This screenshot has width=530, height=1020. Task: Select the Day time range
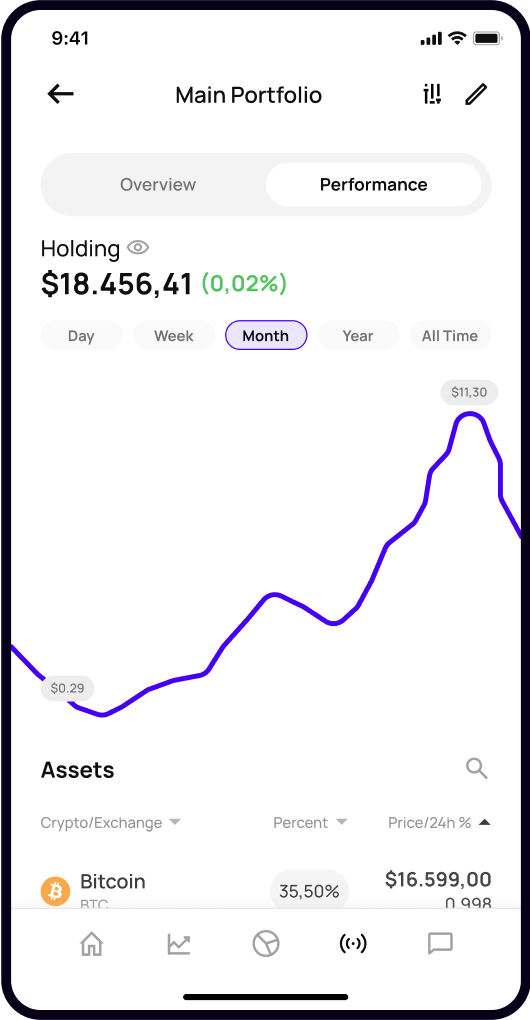(81, 336)
